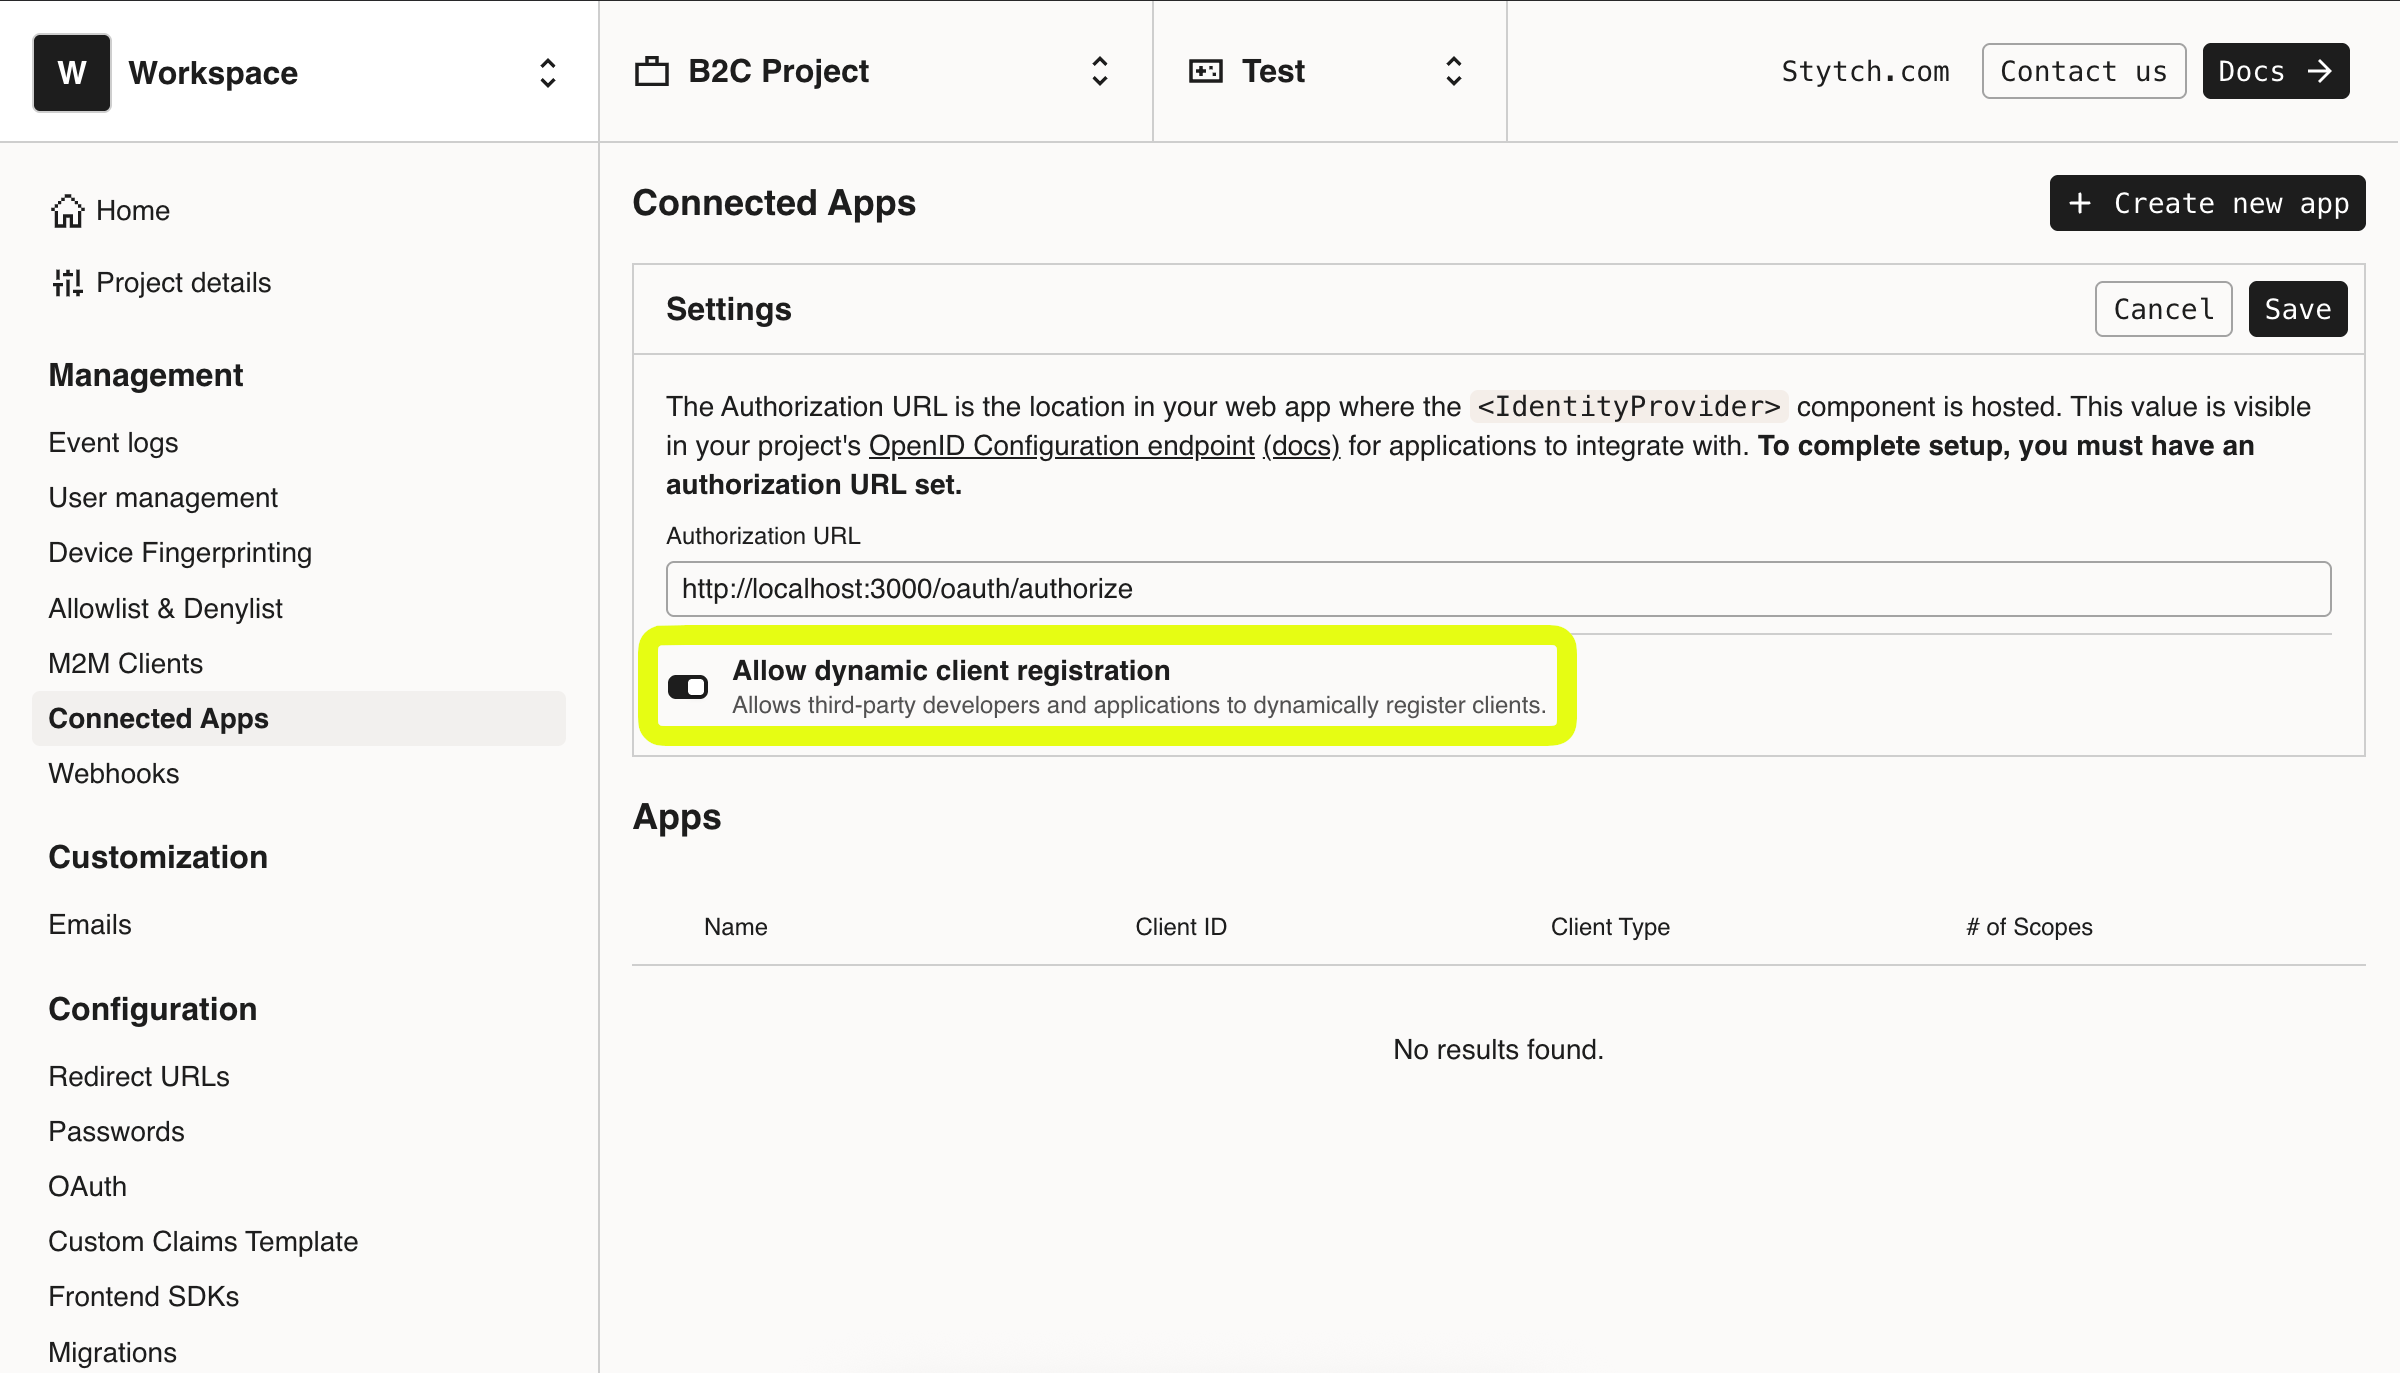This screenshot has height=1373, width=2400.
Task: Open Home in the sidebar
Action: pos(110,210)
